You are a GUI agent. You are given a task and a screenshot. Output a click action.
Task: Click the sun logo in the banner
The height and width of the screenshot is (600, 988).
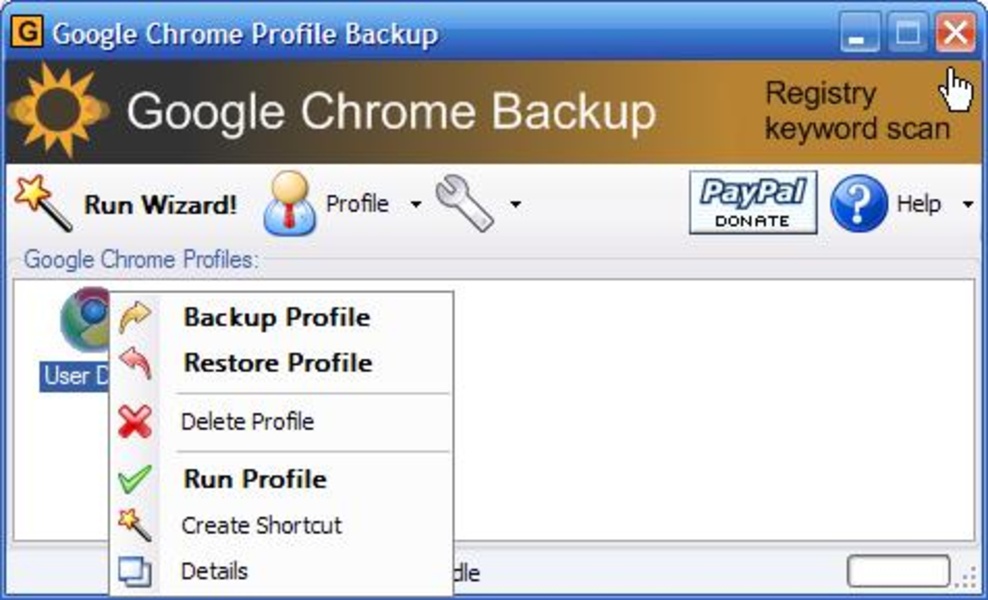(59, 110)
